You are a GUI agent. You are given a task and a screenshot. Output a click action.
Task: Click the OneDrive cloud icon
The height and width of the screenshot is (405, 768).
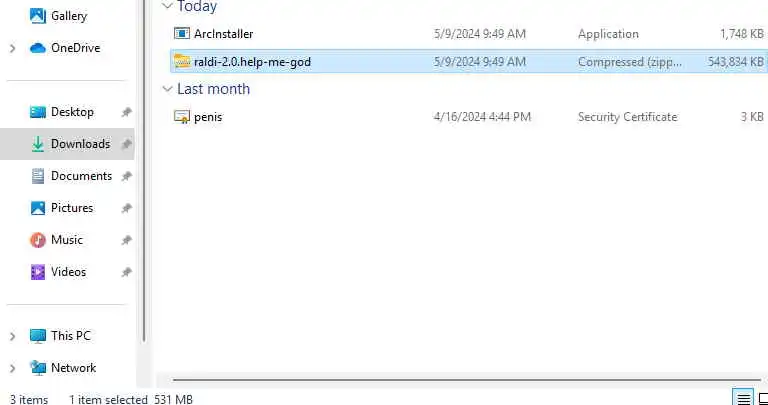[x=38, y=48]
